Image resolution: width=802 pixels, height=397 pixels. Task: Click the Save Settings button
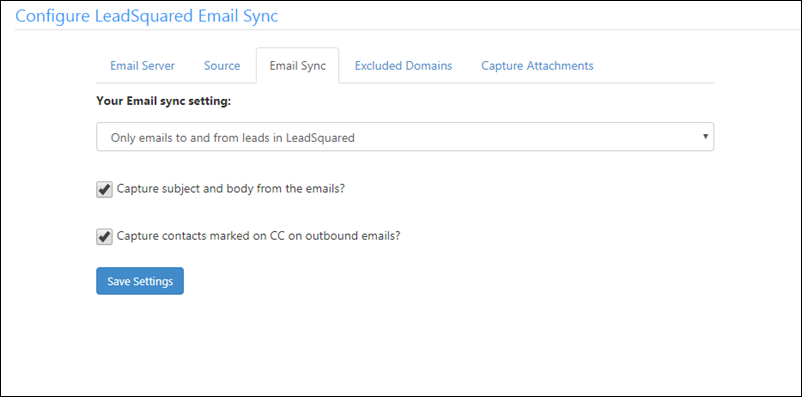[x=140, y=281]
